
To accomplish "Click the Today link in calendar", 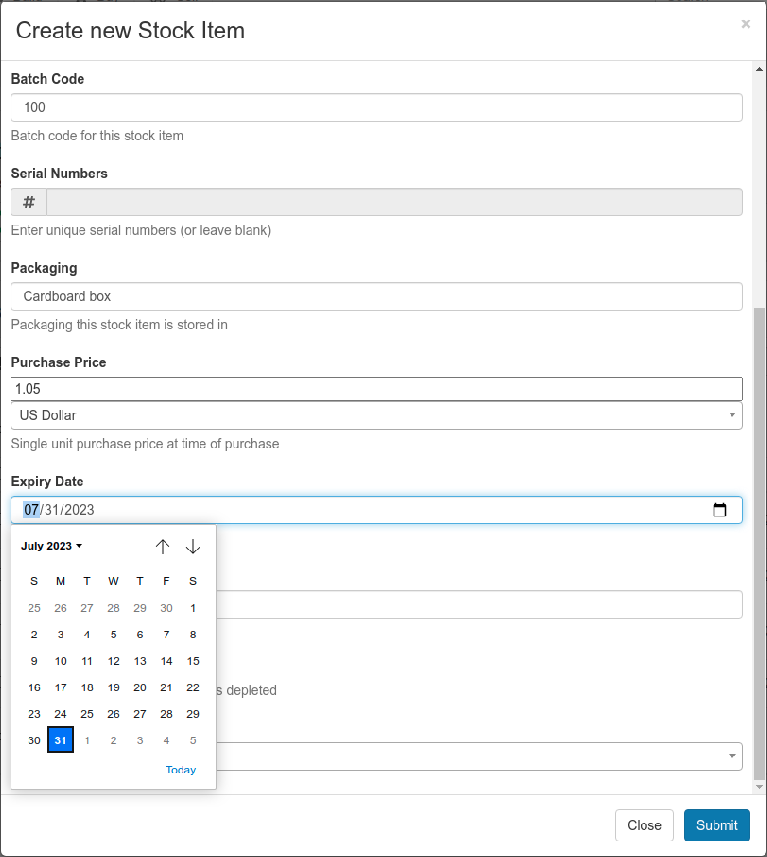I will coord(181,770).
